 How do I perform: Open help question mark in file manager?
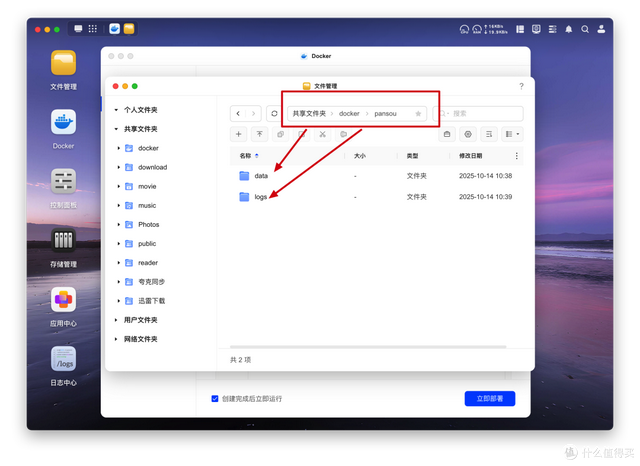tap(521, 86)
